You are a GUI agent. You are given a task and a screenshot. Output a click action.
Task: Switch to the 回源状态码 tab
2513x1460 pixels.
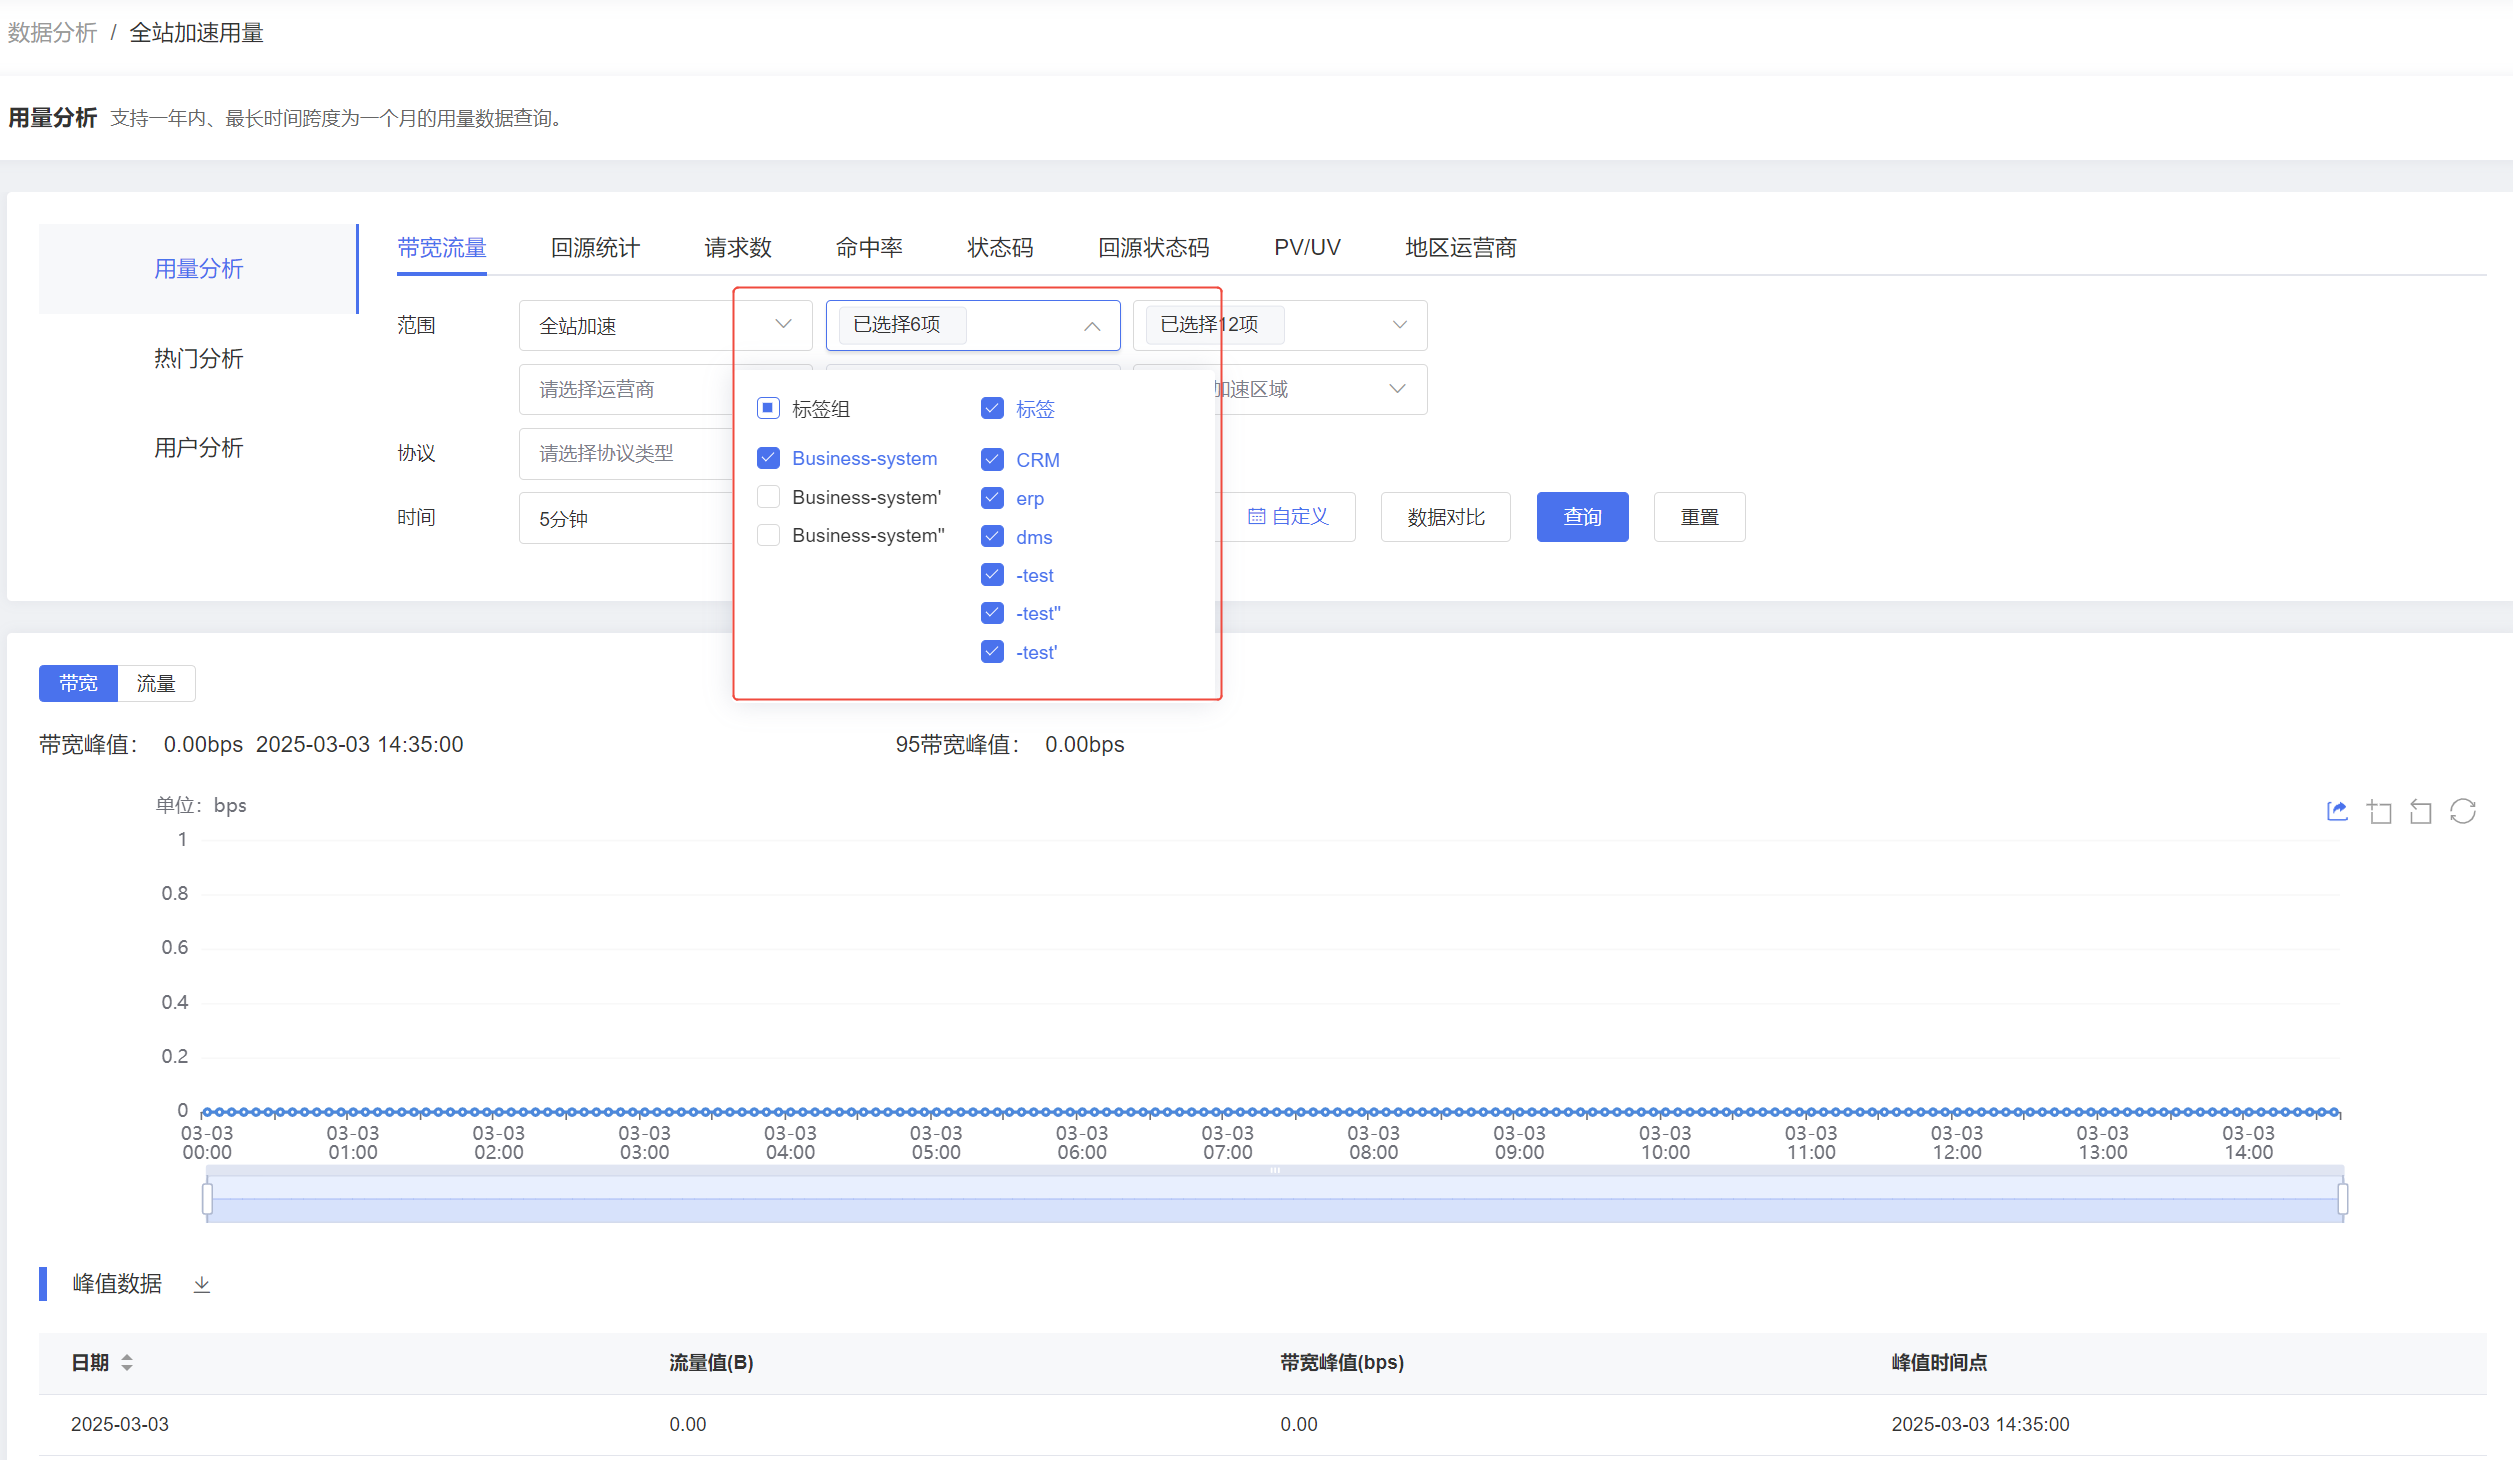pyautogui.click(x=1154, y=247)
